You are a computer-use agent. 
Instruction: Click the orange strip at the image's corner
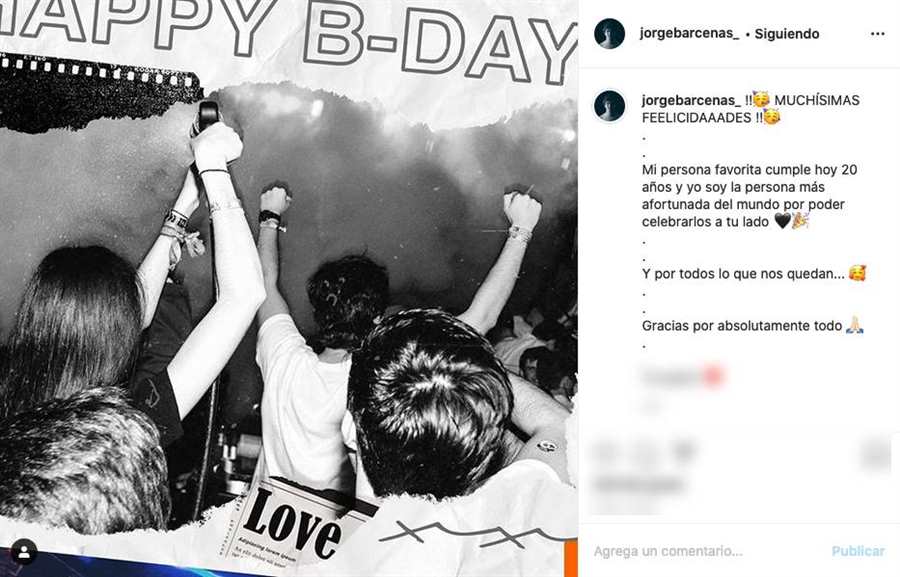(x=571, y=558)
